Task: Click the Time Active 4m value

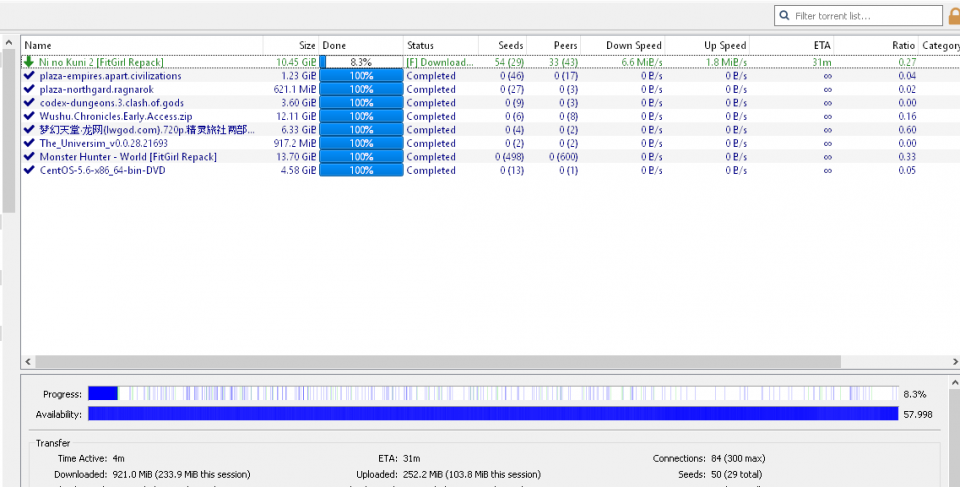Action: coord(118,458)
